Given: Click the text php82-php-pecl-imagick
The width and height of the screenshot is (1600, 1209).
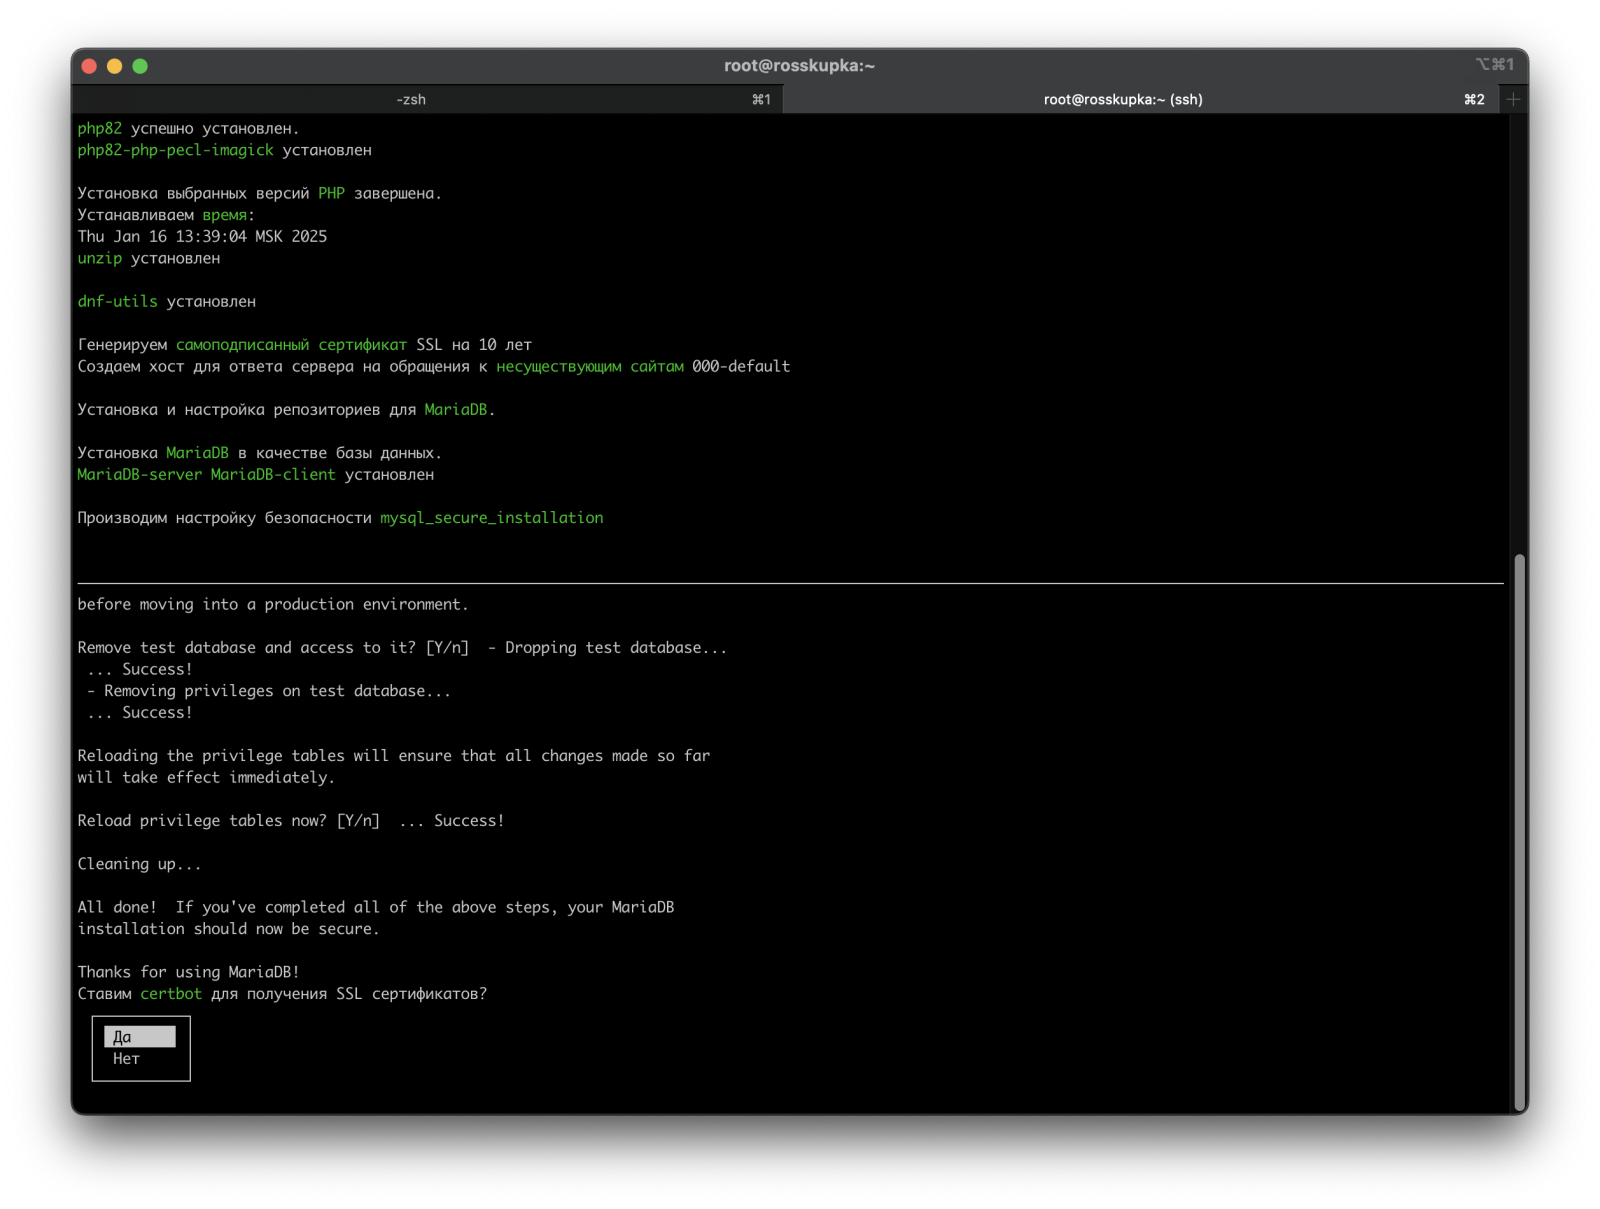Looking at the screenshot, I should 175,150.
